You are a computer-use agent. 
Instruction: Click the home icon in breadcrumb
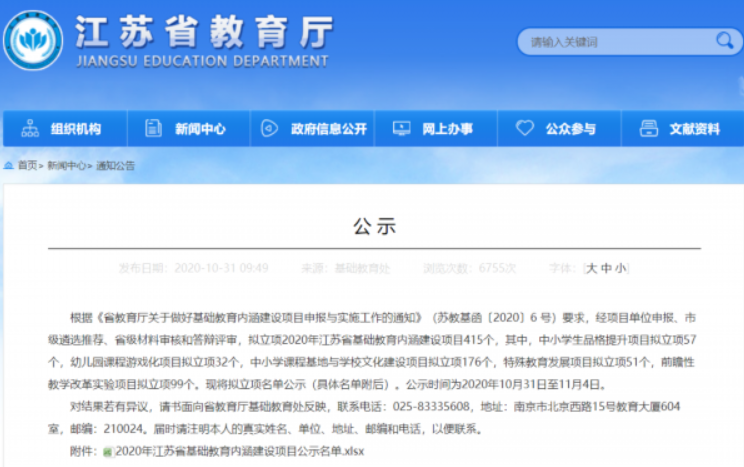pyautogui.click(x=8, y=166)
